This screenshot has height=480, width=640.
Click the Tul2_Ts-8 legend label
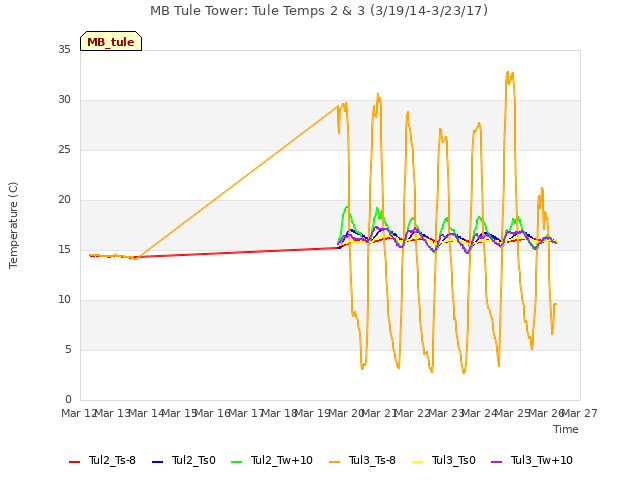pyautogui.click(x=112, y=460)
